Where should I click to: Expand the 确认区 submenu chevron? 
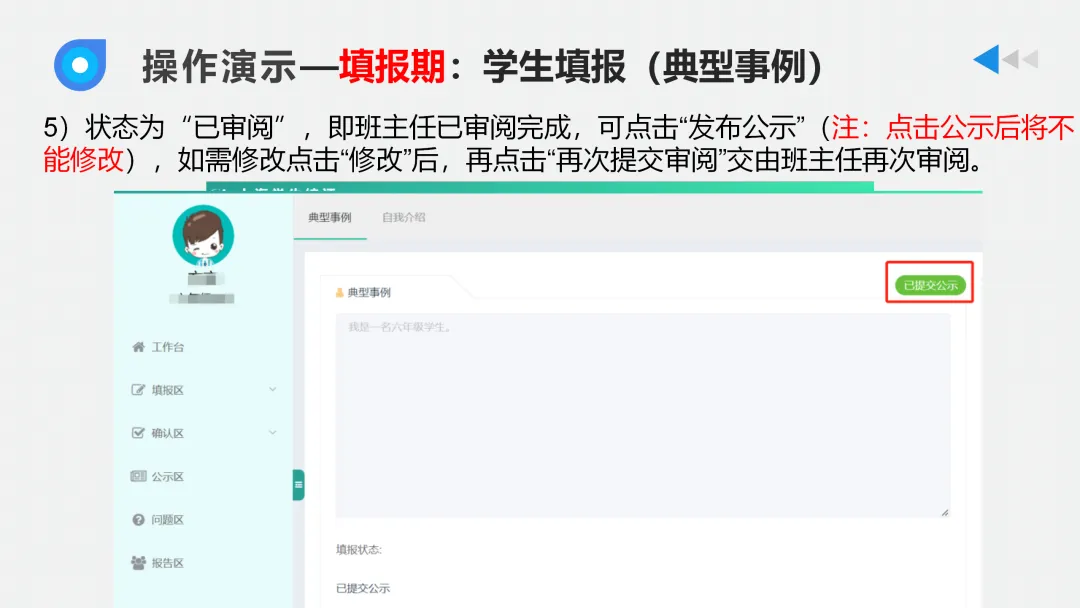[270, 432]
